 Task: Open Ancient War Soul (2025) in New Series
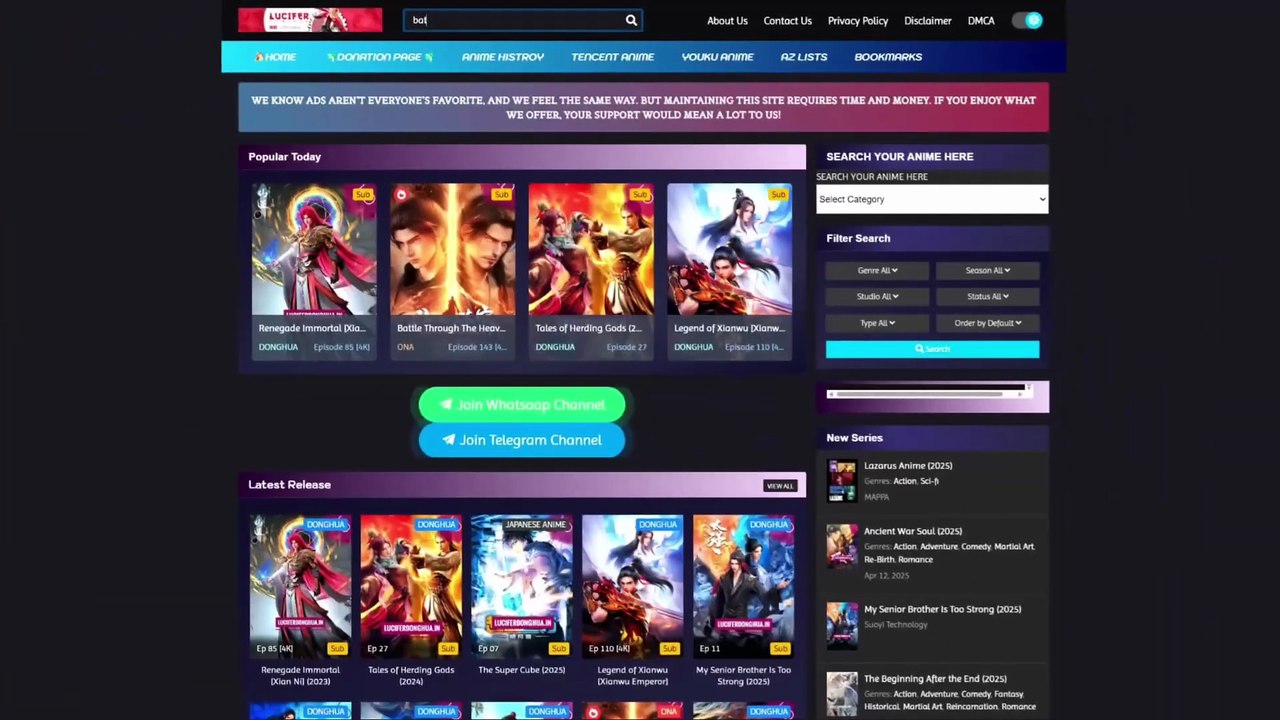tap(913, 532)
